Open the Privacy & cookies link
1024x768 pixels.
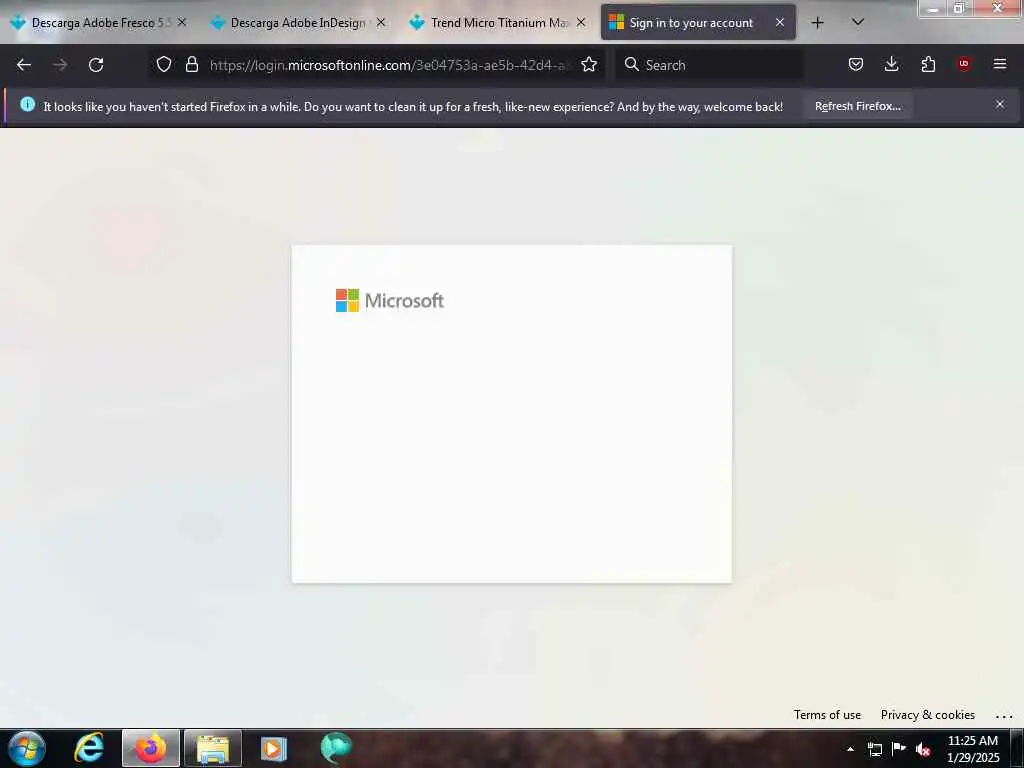(927, 714)
